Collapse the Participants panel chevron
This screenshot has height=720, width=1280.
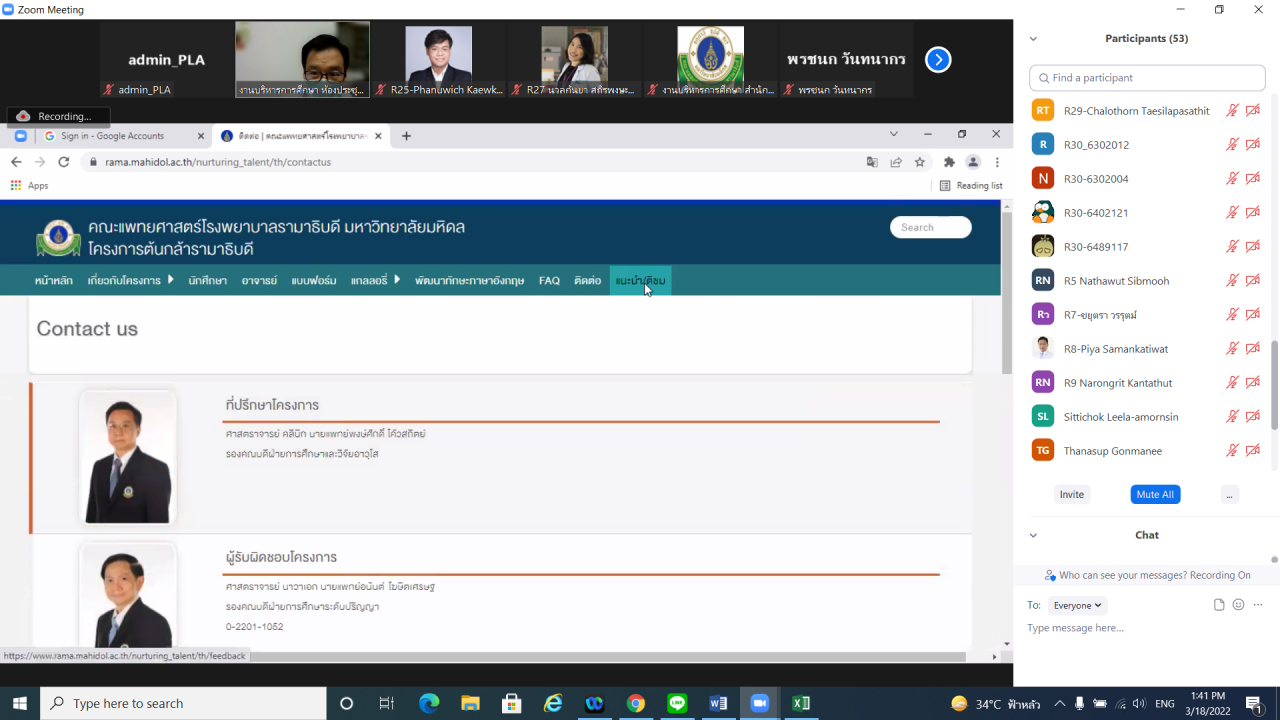click(1033, 39)
